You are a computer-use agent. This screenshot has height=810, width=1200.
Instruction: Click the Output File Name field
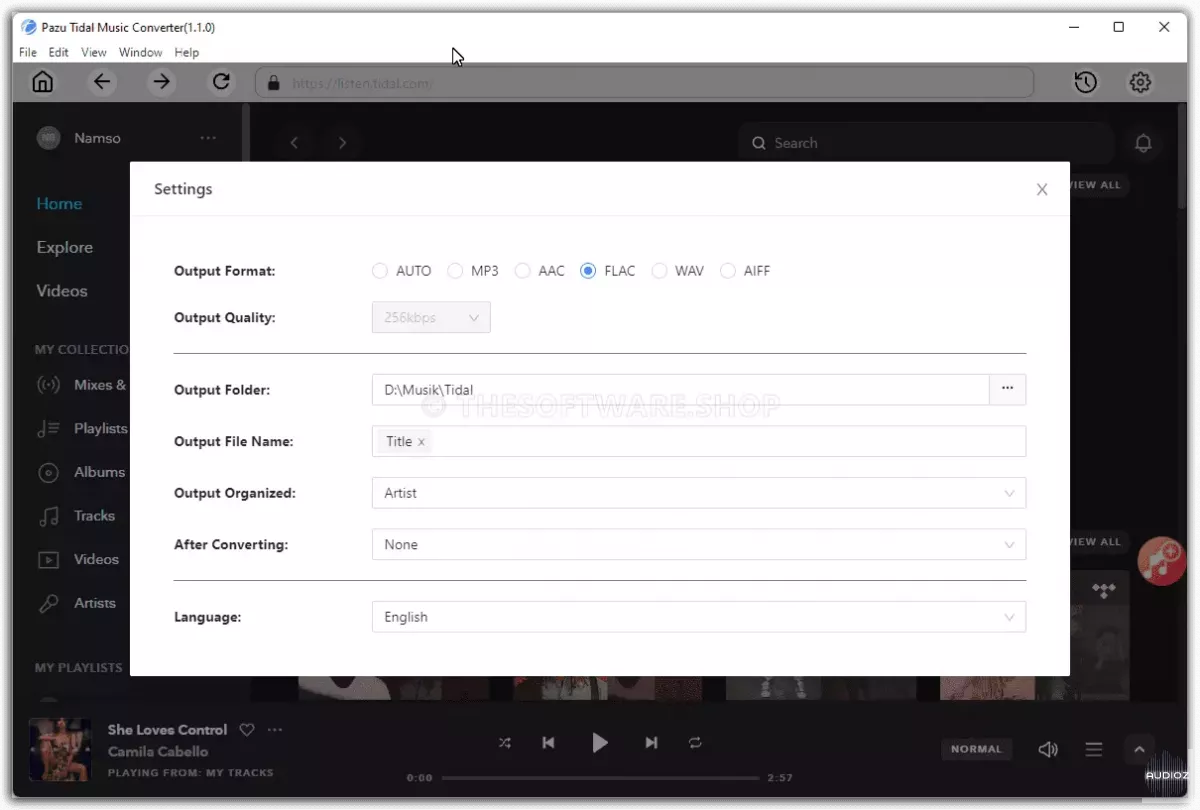pos(699,441)
